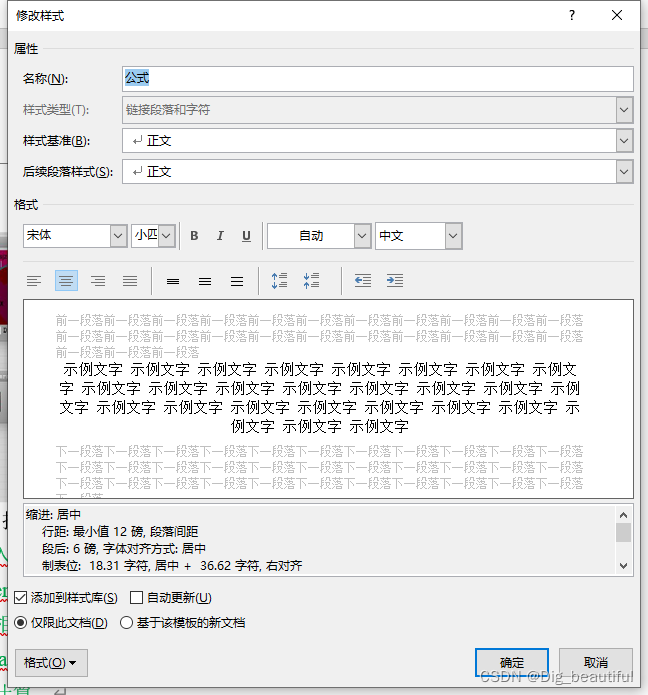Enable 自动更新 checkbox
Screen dimensions: 648x695
136,598
